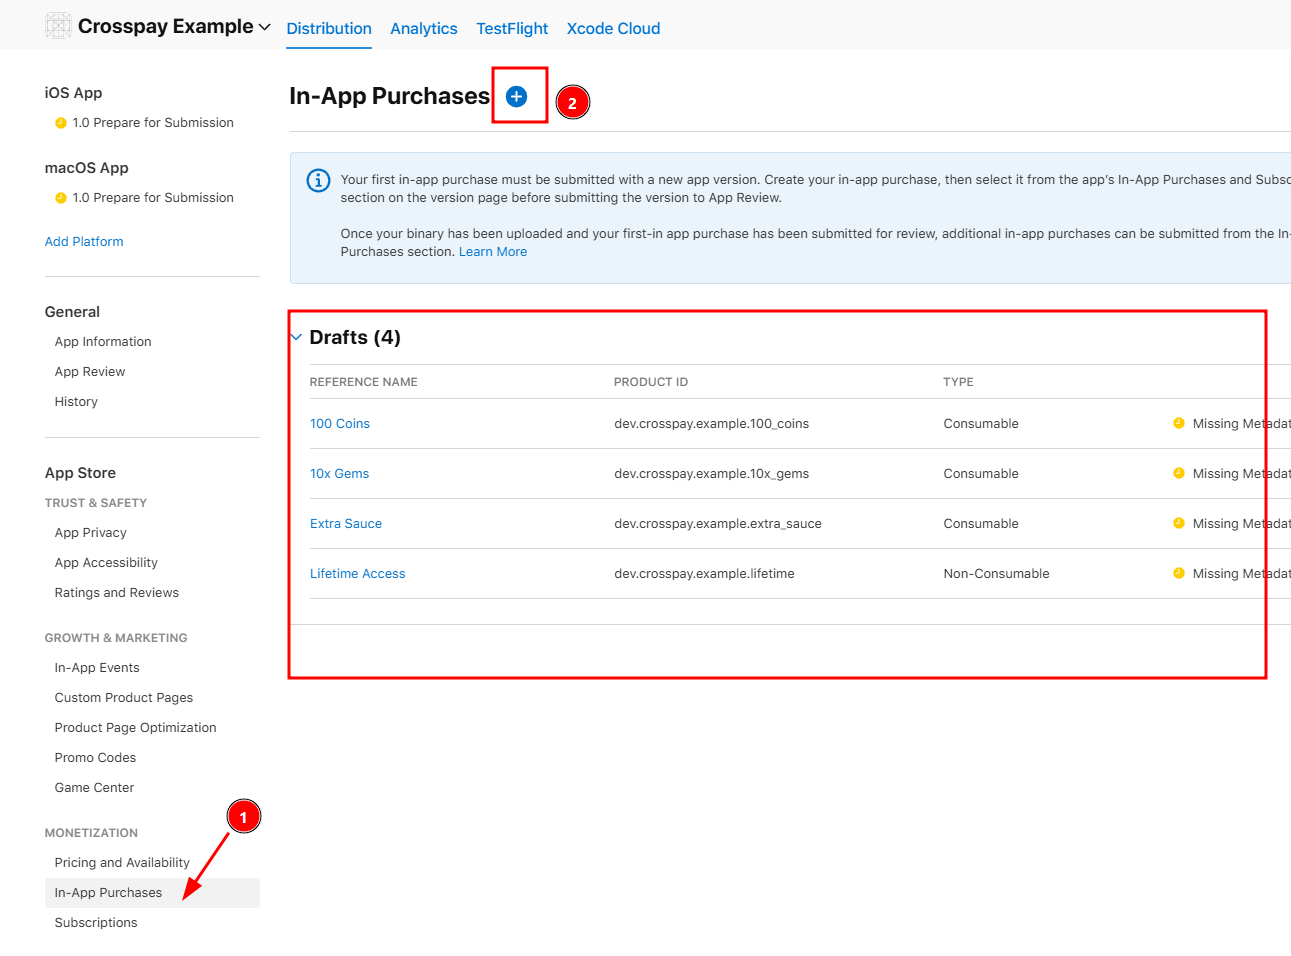This screenshot has height=956, width=1291.
Task: Open App Information in the sidebar
Action: coord(103,342)
